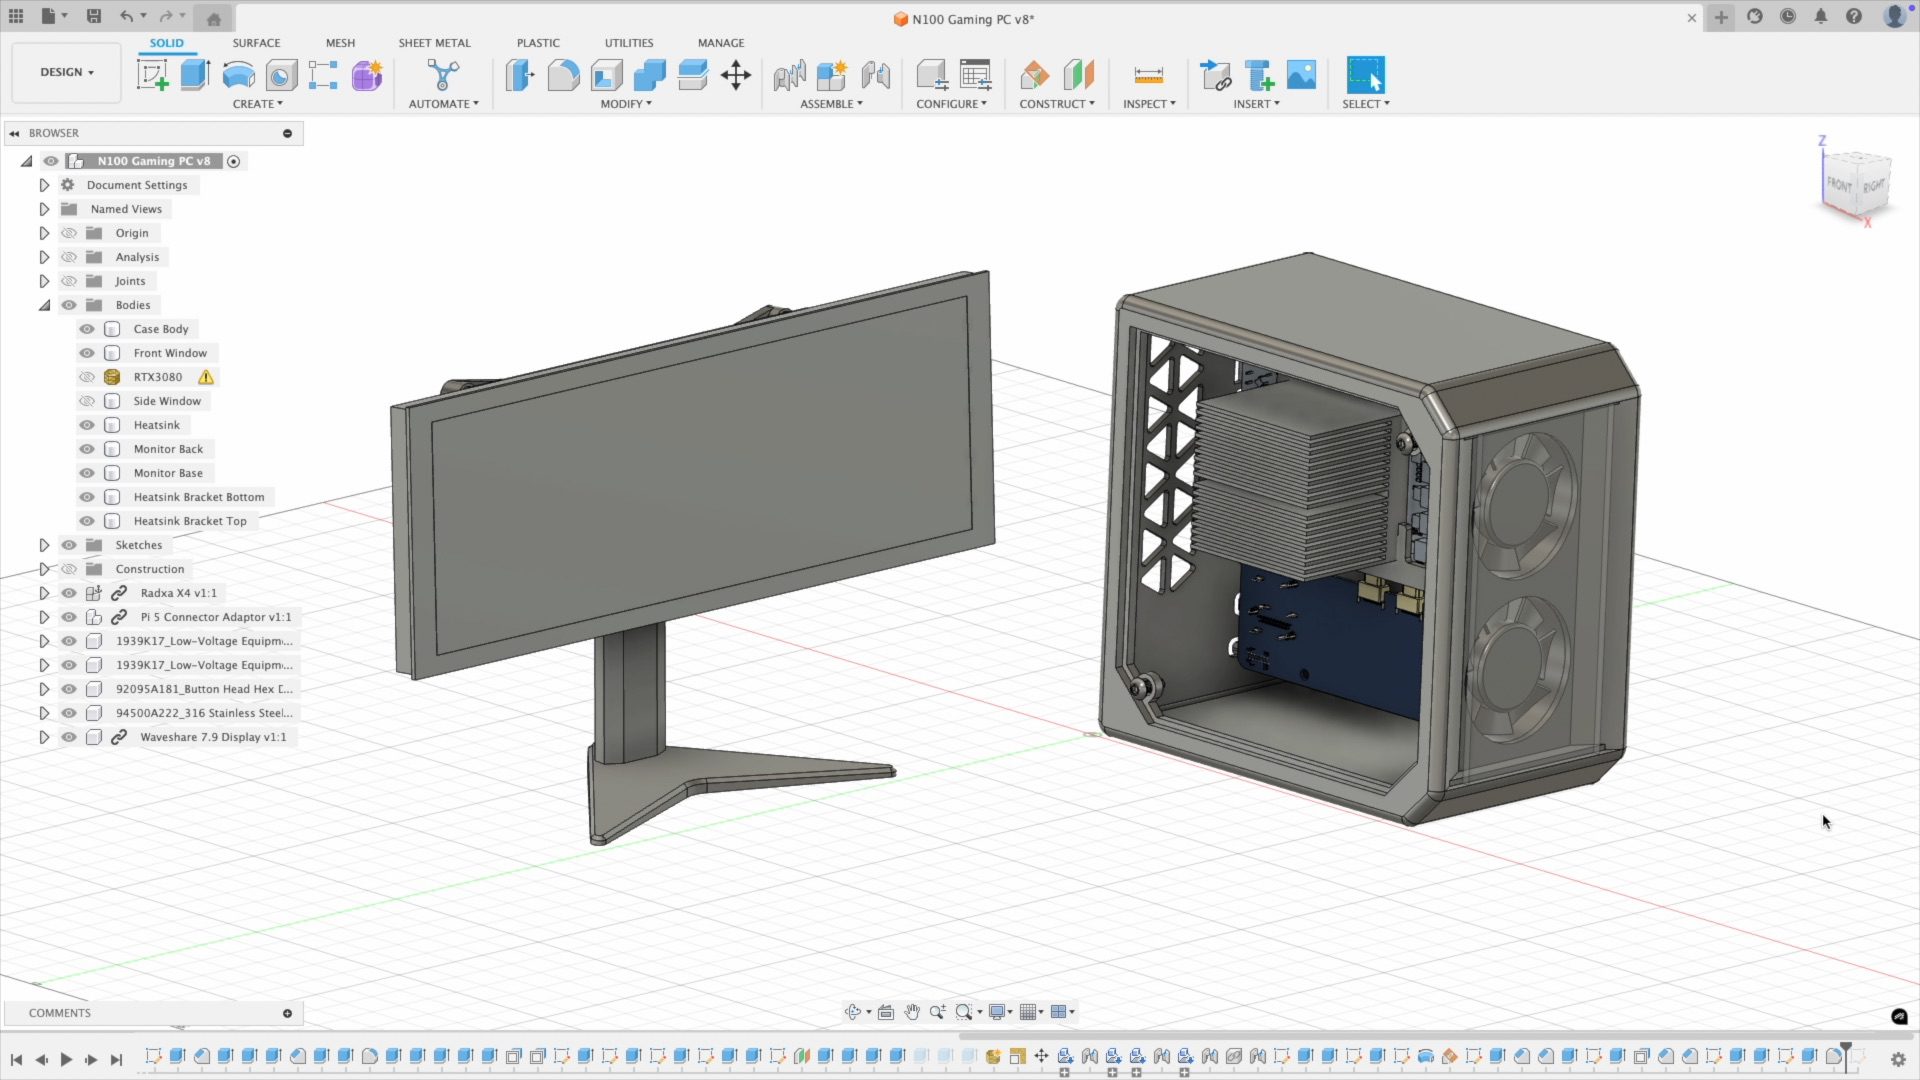This screenshot has height=1080, width=1920.
Task: Open the MODIFY dropdown menu
Action: coord(626,104)
